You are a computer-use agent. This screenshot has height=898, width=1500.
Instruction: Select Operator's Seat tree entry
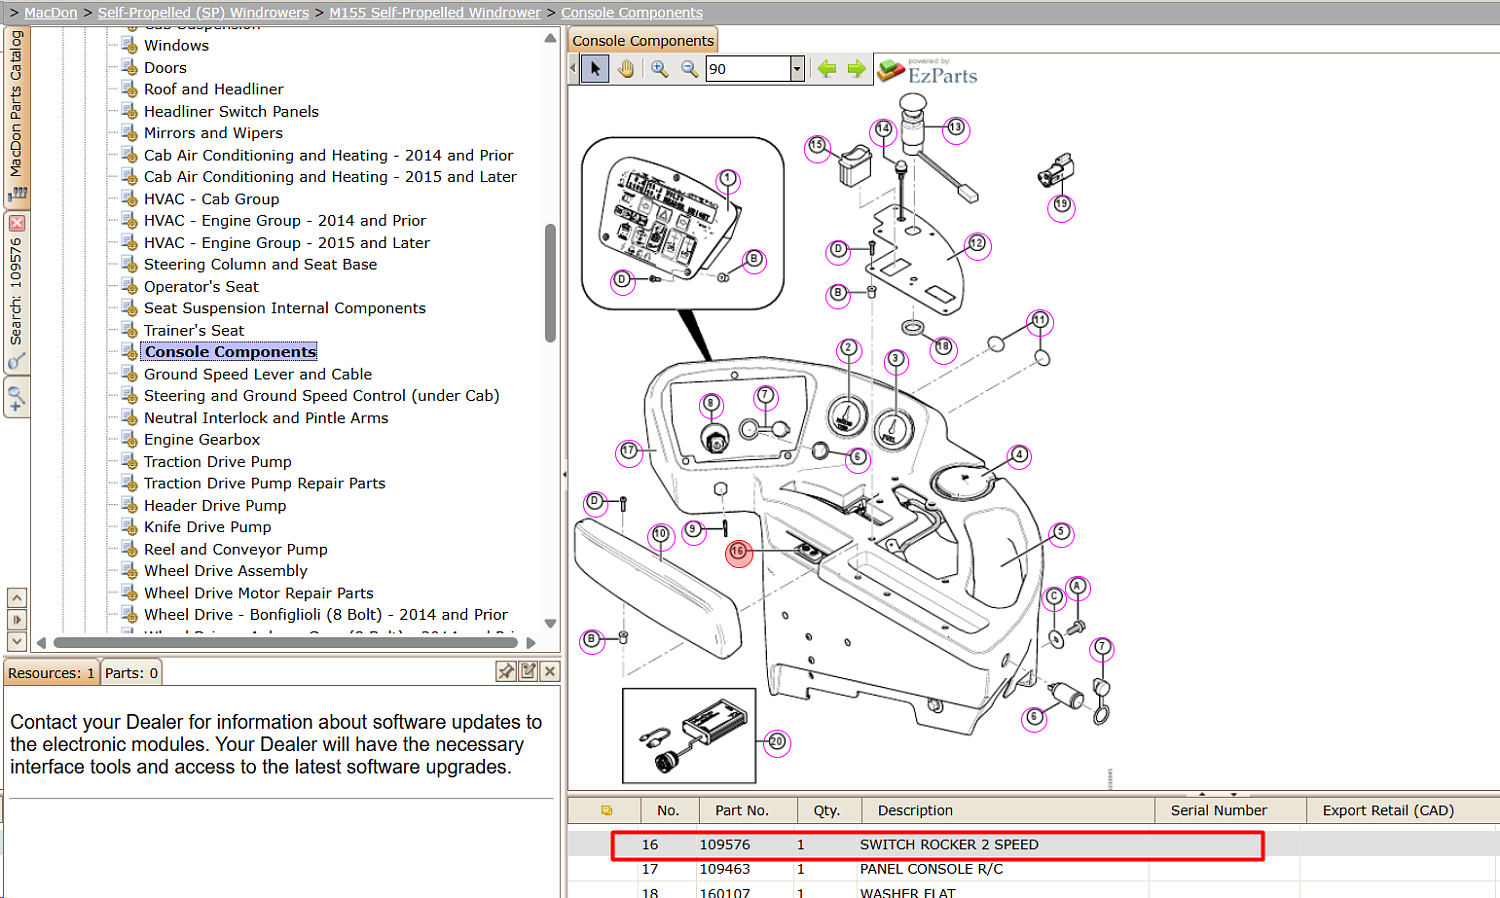tap(201, 286)
